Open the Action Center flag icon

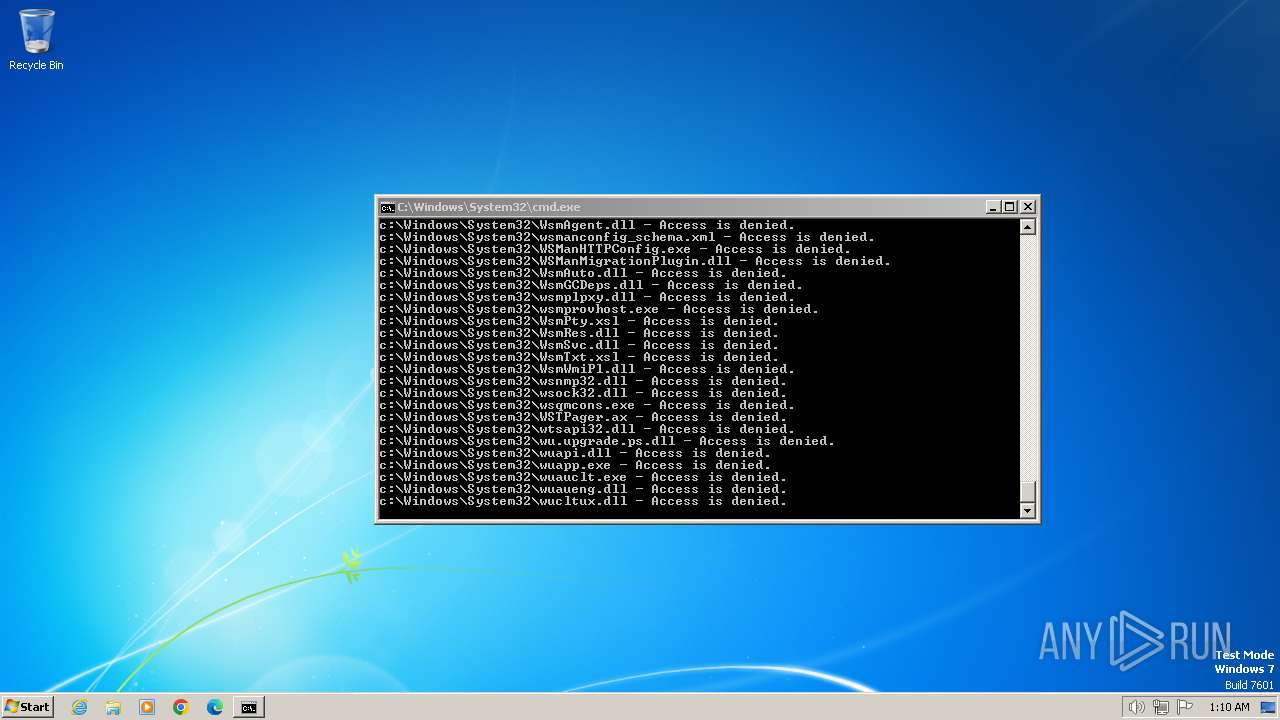pyautogui.click(x=1185, y=707)
